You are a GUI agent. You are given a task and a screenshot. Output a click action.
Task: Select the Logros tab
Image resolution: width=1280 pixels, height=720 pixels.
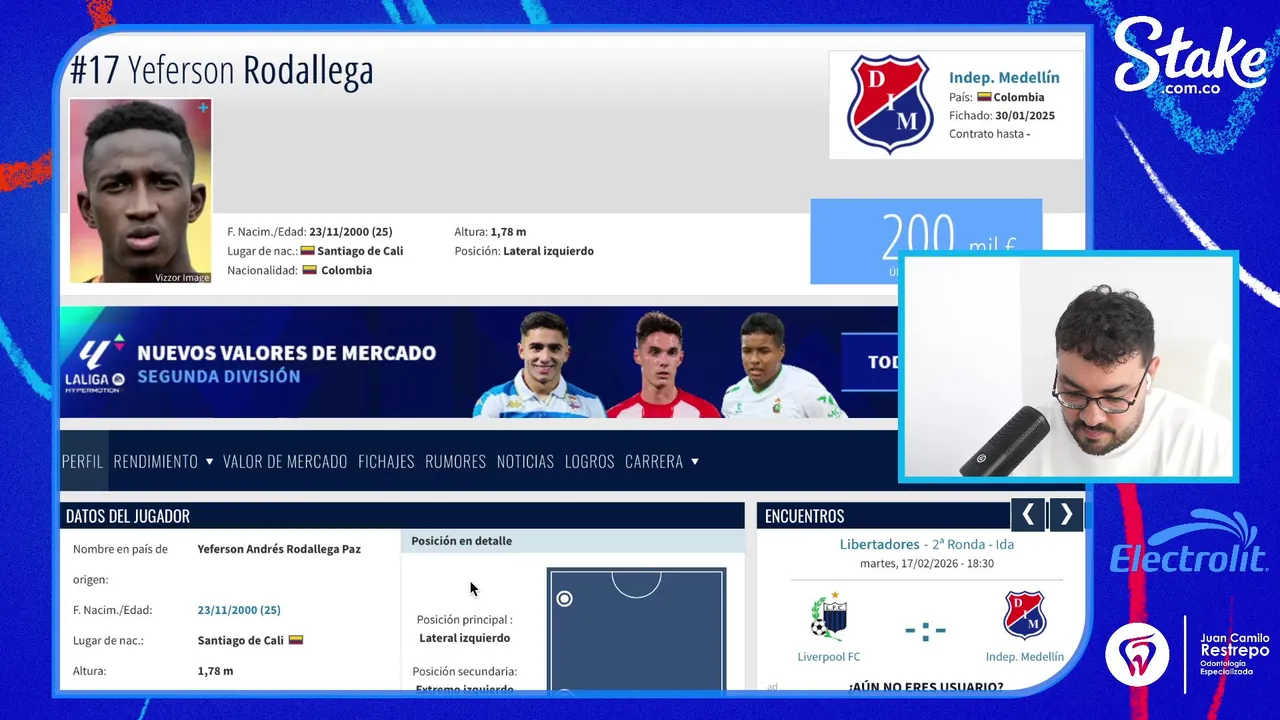[x=589, y=461]
